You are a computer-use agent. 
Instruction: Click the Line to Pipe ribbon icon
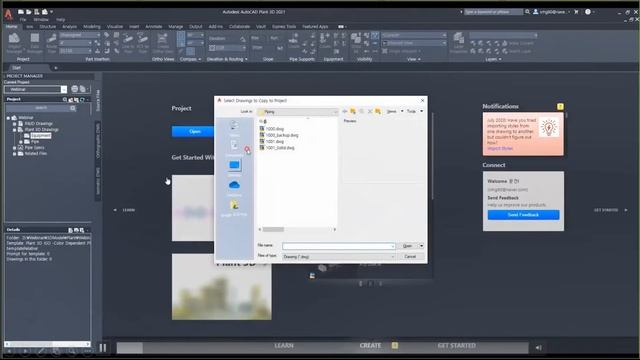(128, 43)
